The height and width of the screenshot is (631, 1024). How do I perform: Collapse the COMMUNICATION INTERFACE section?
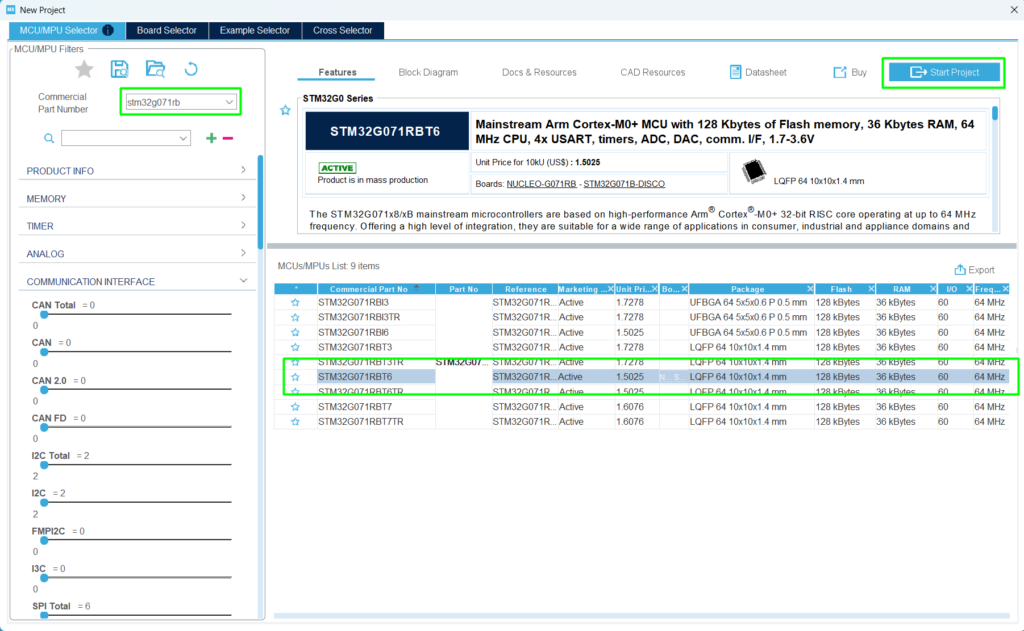click(243, 282)
